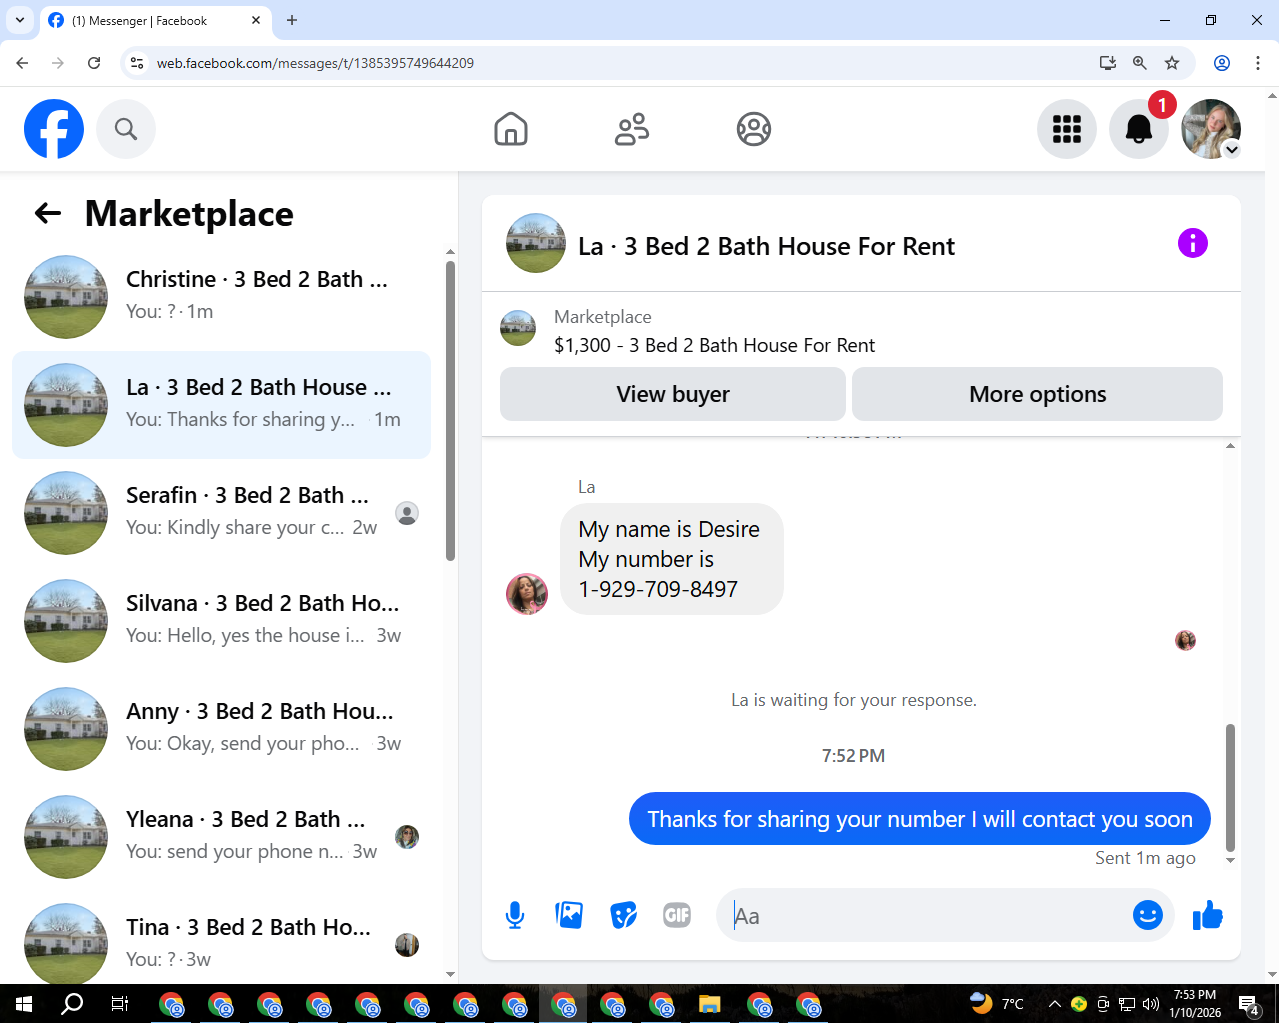
Task: Open Serafin's conversation in the list
Action: [x=221, y=513]
